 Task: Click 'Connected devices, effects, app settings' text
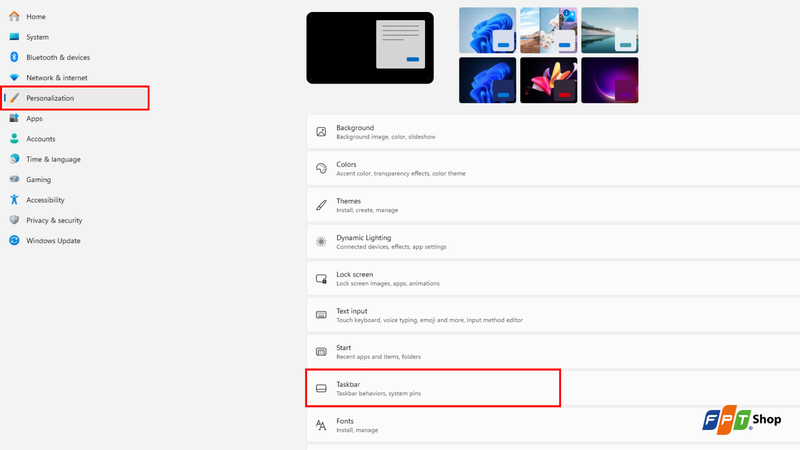pyautogui.click(x=391, y=247)
